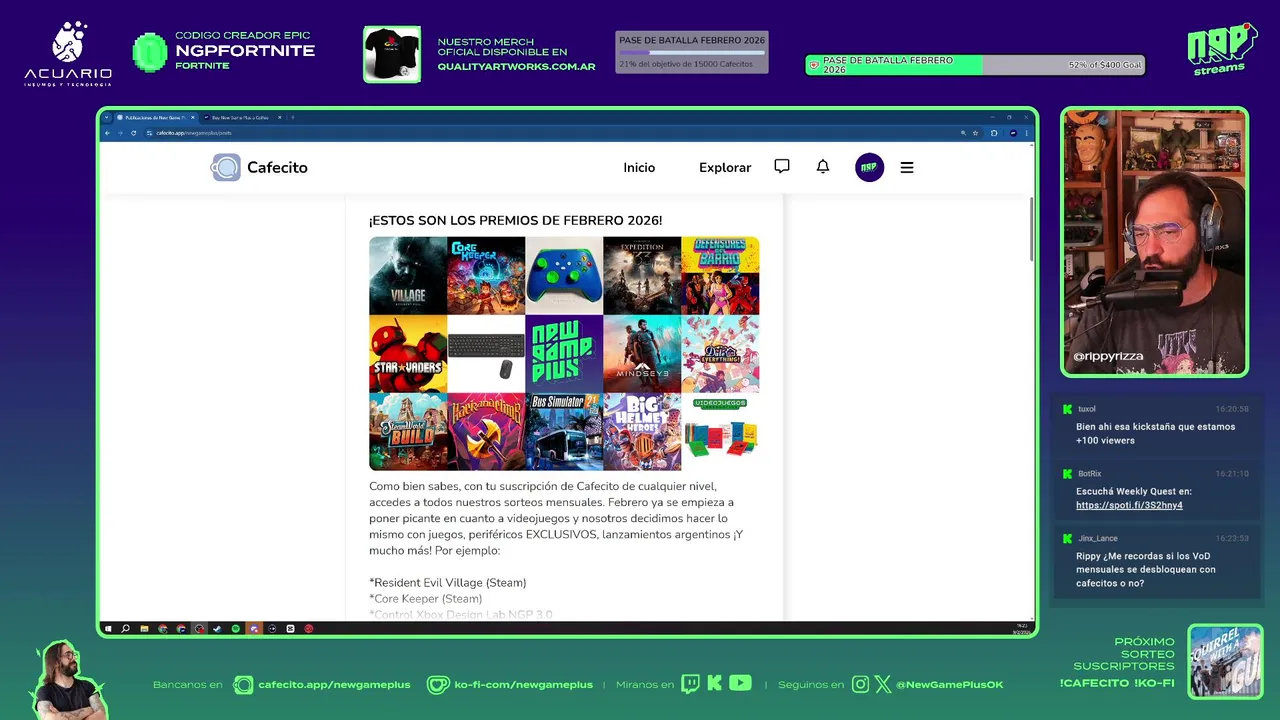Click the Acuario logo at top left

pos(68,54)
